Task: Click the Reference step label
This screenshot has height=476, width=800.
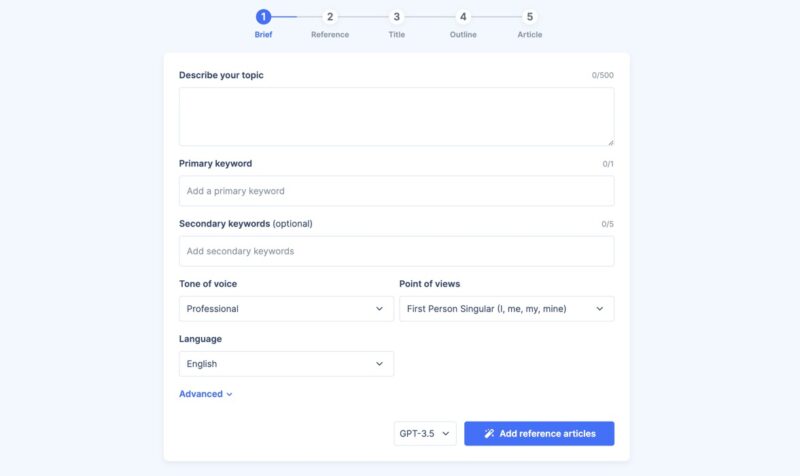Action: coord(330,35)
